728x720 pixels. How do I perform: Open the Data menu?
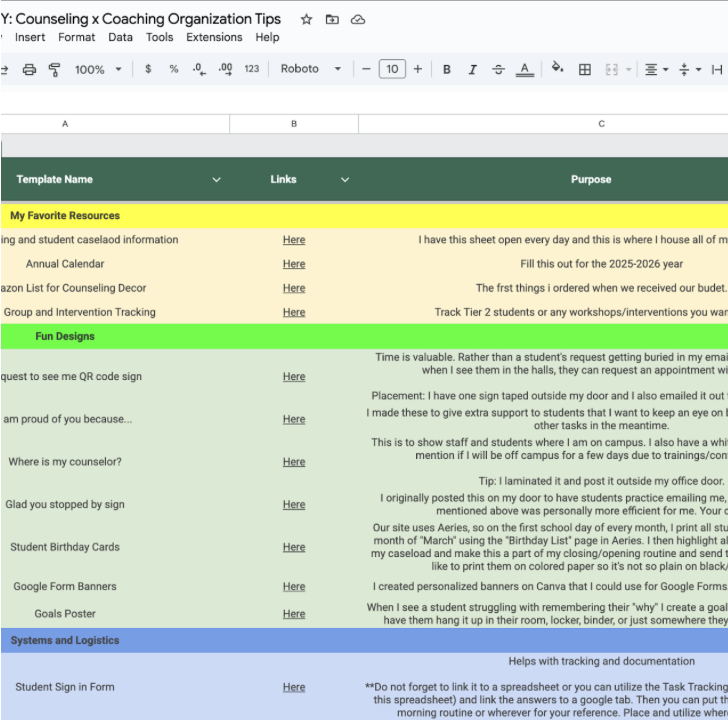click(120, 37)
